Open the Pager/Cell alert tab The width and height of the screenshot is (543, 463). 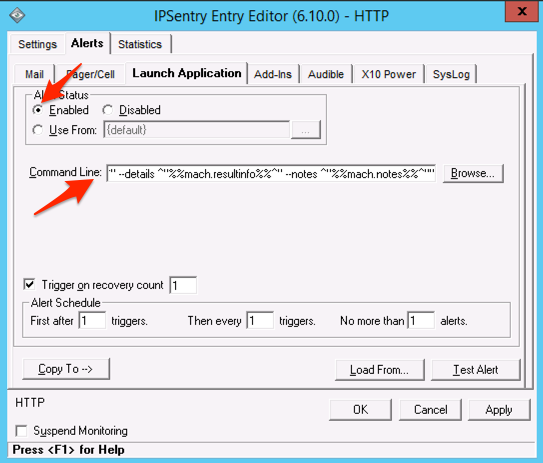click(90, 74)
